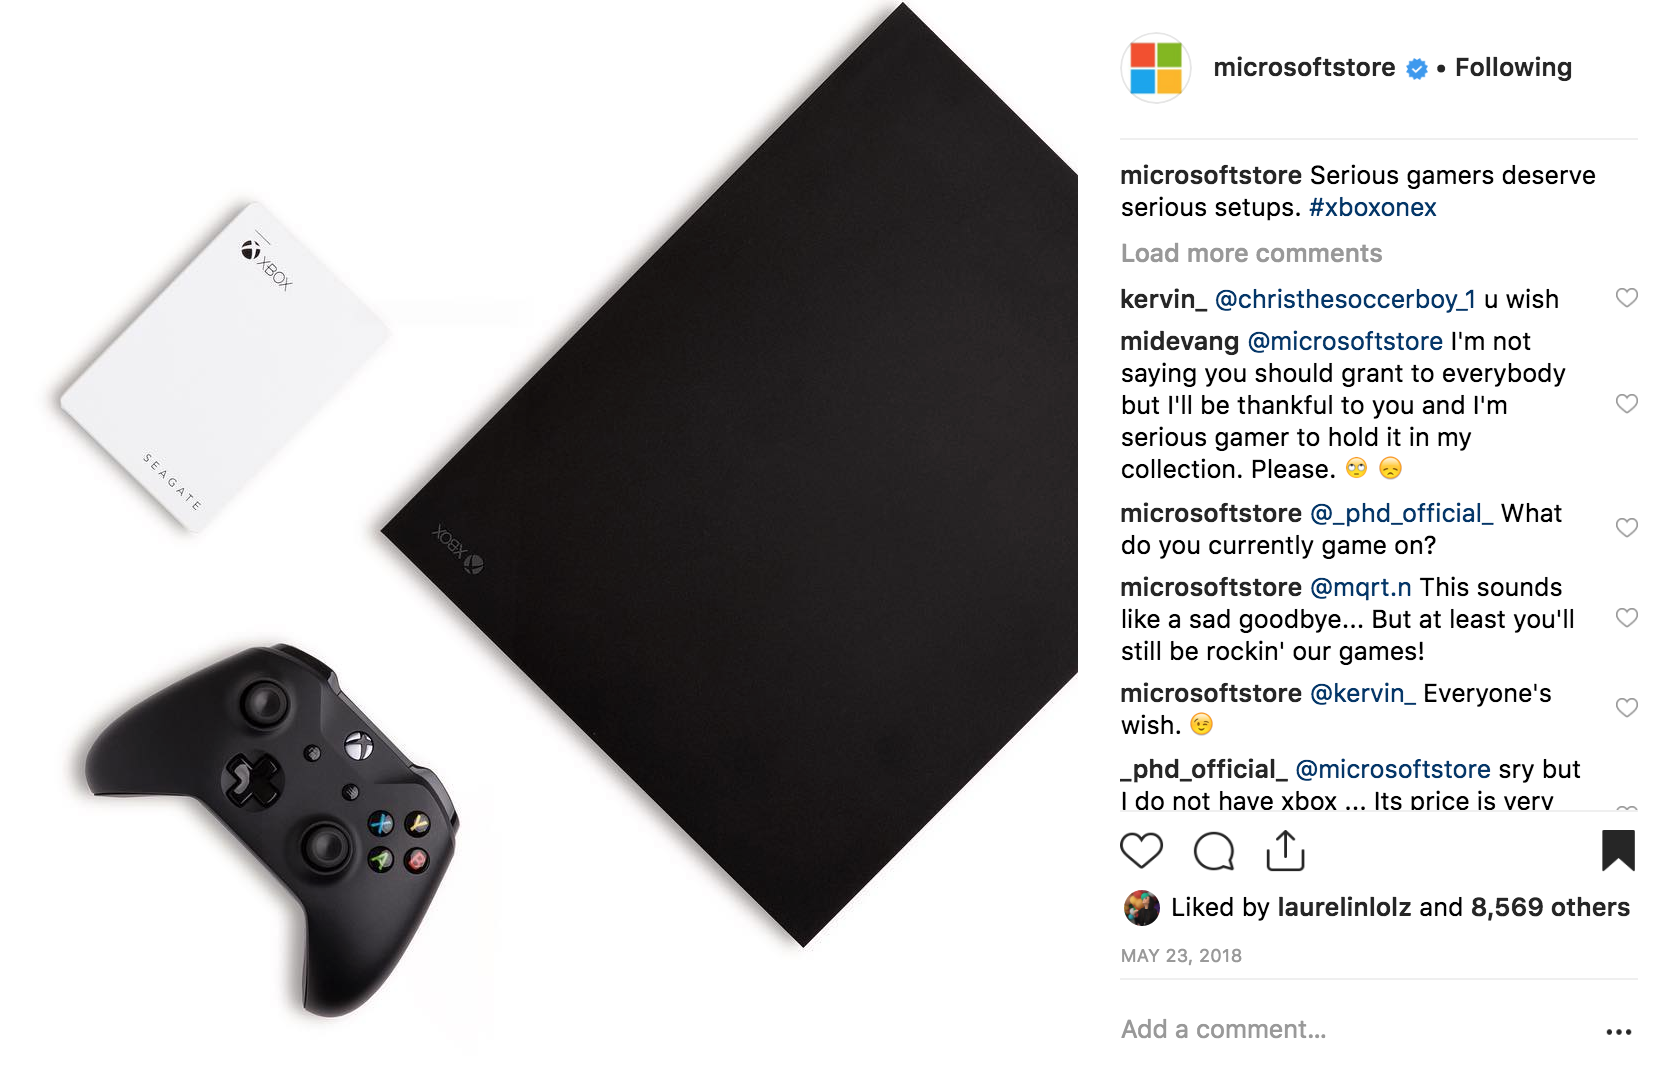Expand Load more comments
The width and height of the screenshot is (1672, 1078).
coord(1251,254)
